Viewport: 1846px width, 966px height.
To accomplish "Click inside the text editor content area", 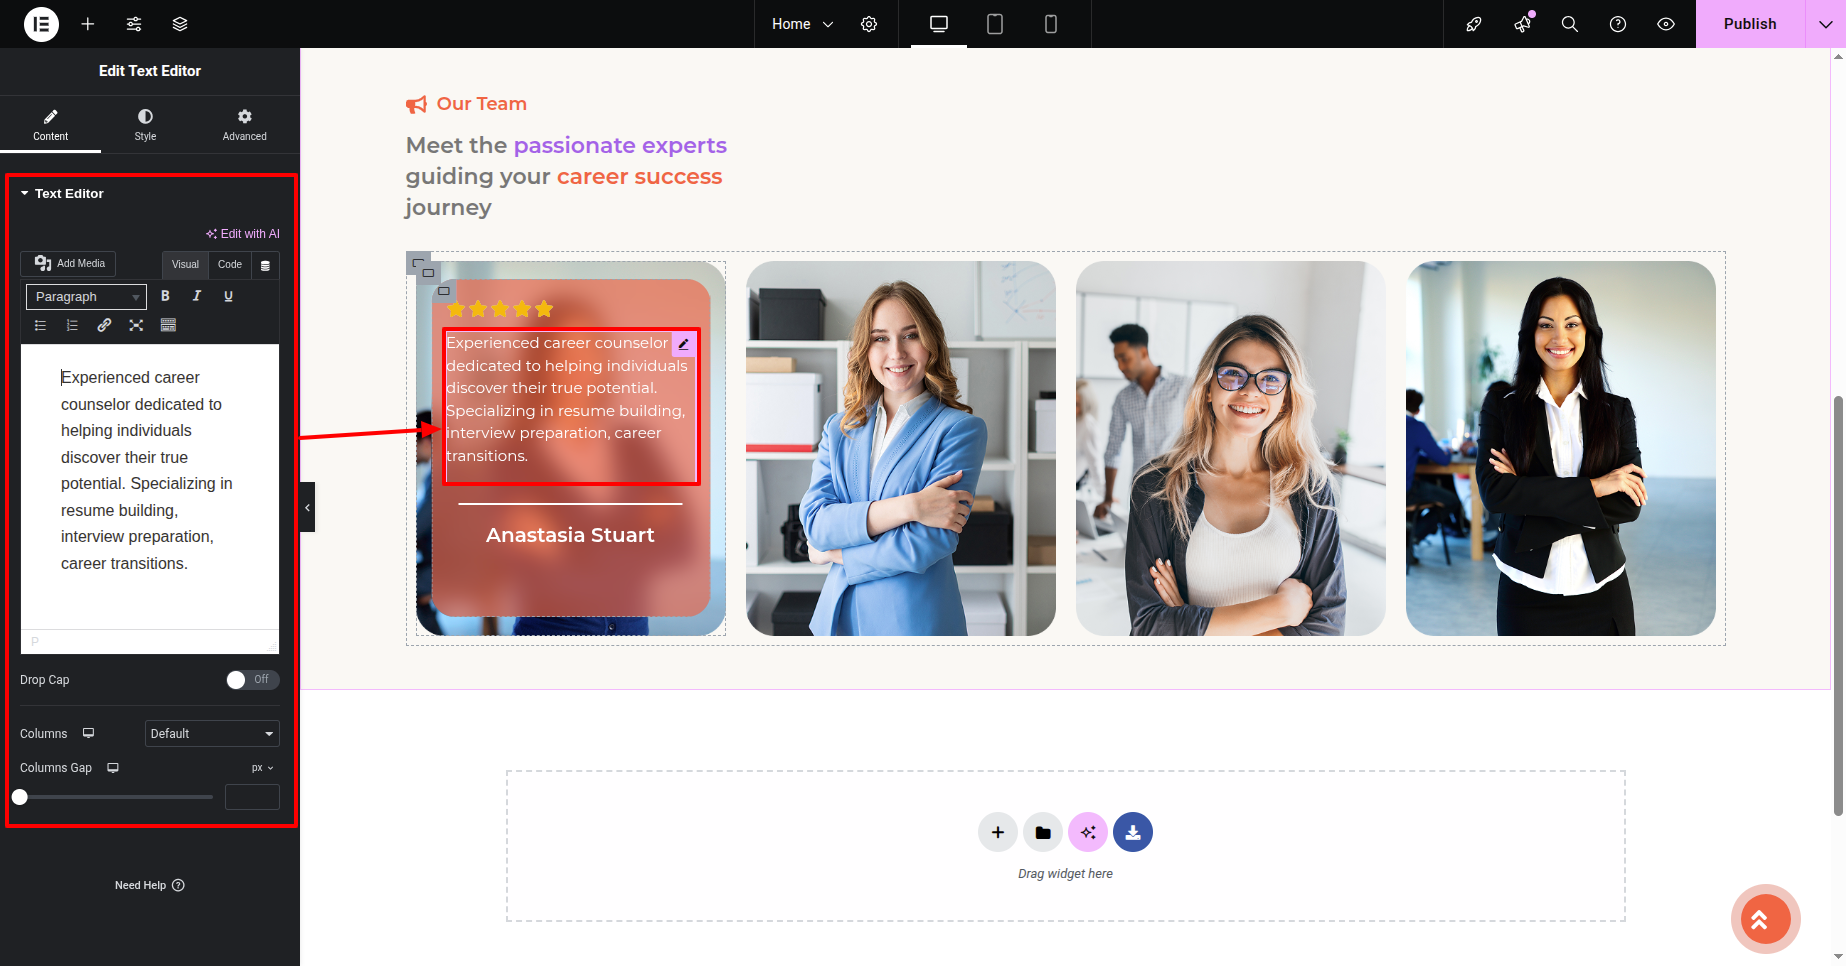I will tap(150, 487).
